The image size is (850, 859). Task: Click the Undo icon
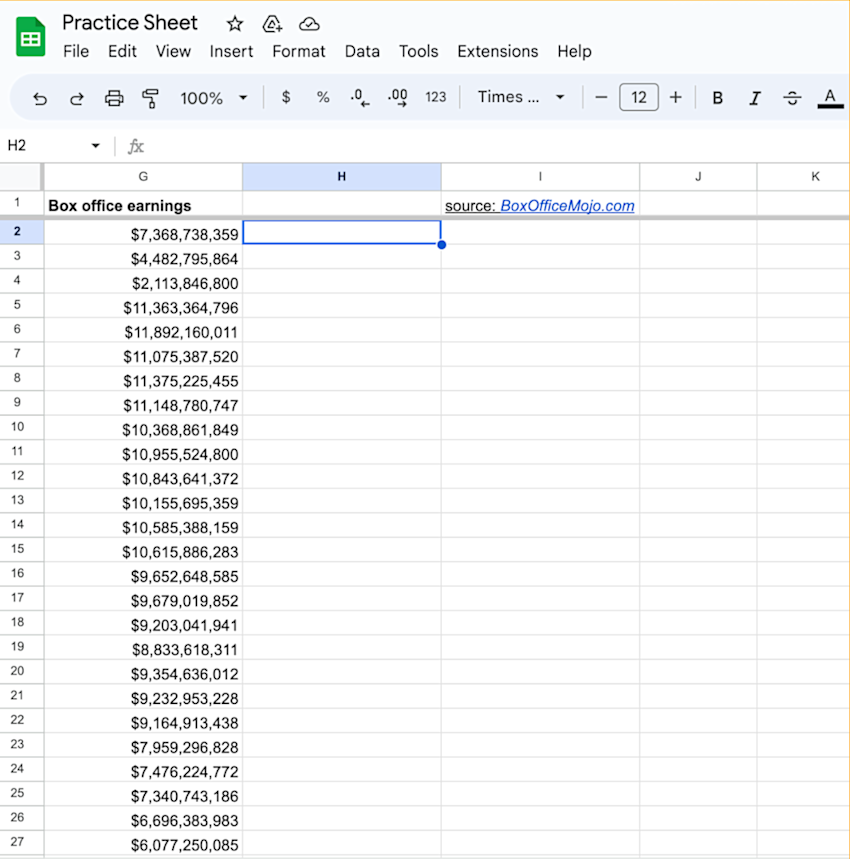coord(40,97)
